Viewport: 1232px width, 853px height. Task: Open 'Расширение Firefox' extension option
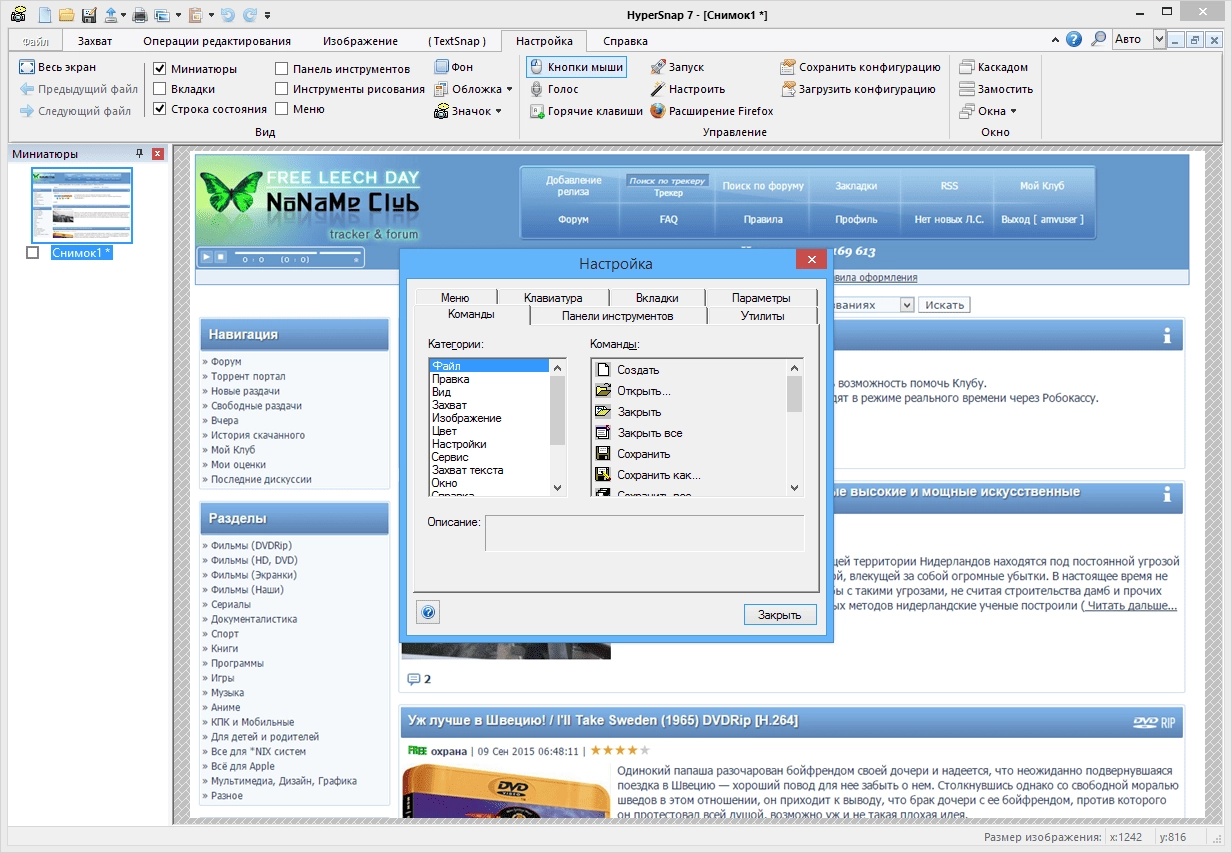tap(712, 111)
